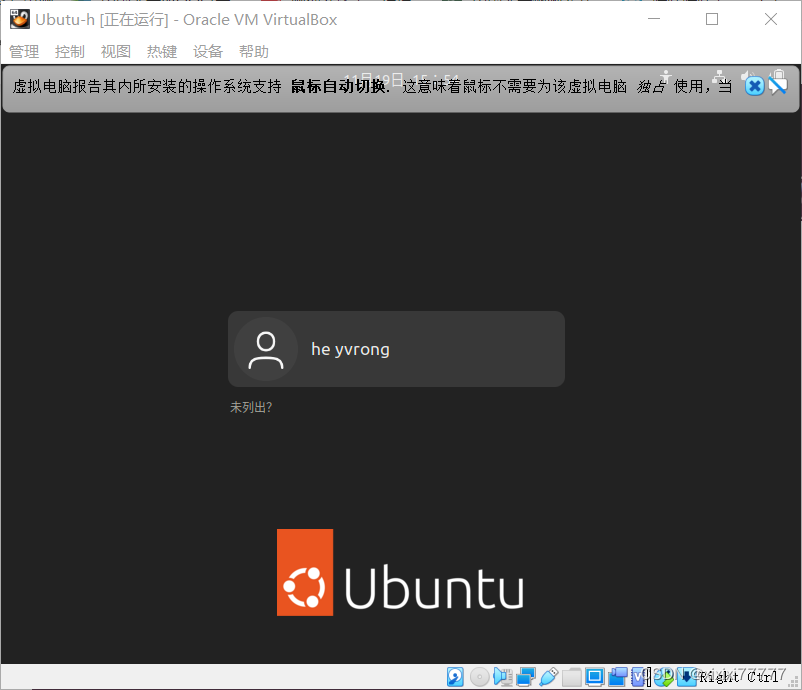
Task: Click the optical drive status icon
Action: coord(480,677)
